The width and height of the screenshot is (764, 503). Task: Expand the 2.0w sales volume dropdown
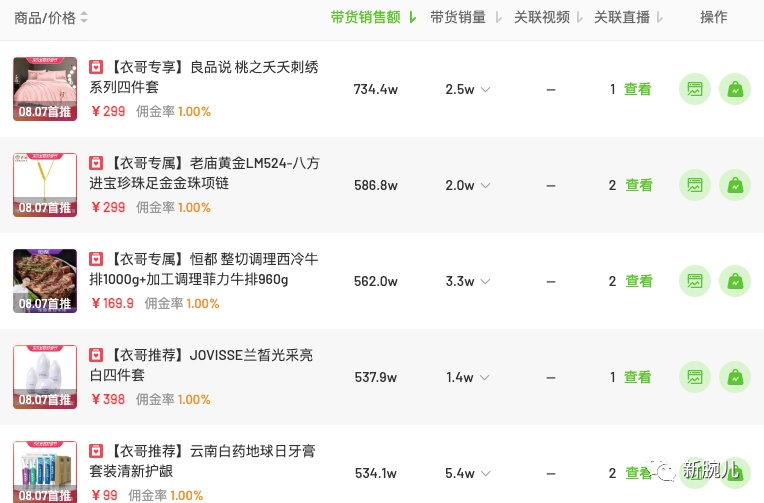[x=485, y=185]
